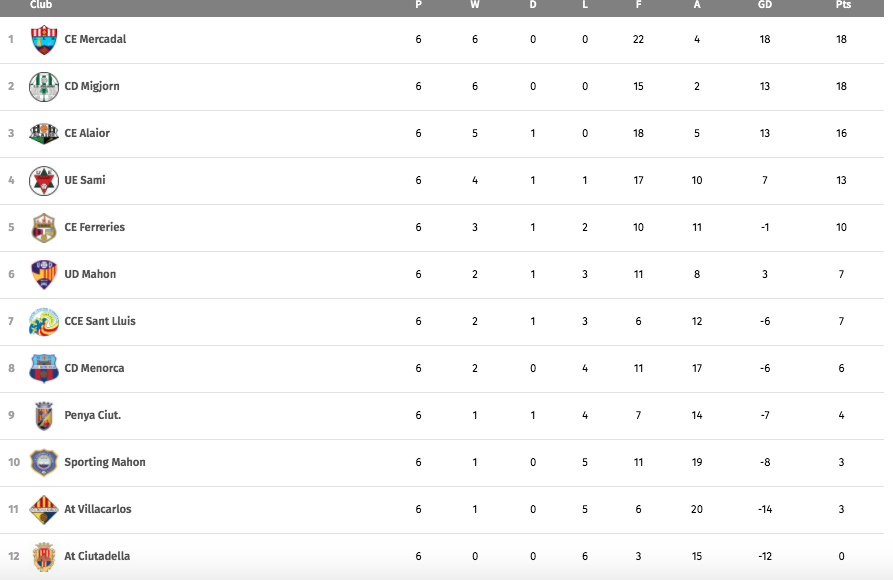Click the UD Mahon shield badge

[44, 275]
